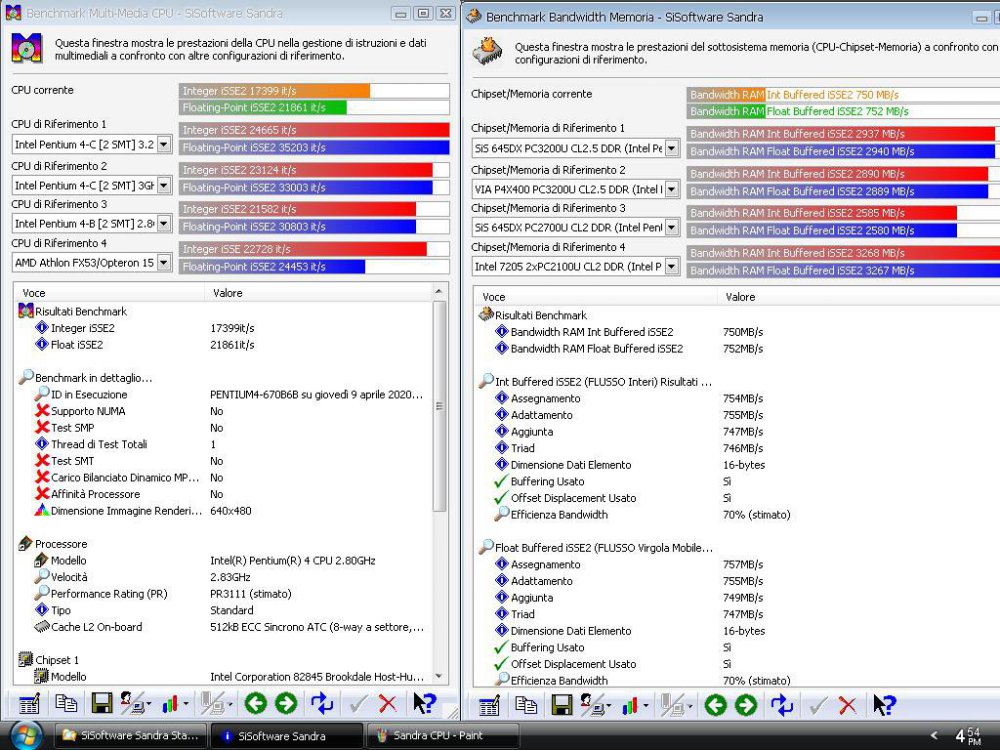Select the SiSoftware Sandra taskbar button with info icon
The height and width of the screenshot is (750, 1000).
(x=286, y=736)
